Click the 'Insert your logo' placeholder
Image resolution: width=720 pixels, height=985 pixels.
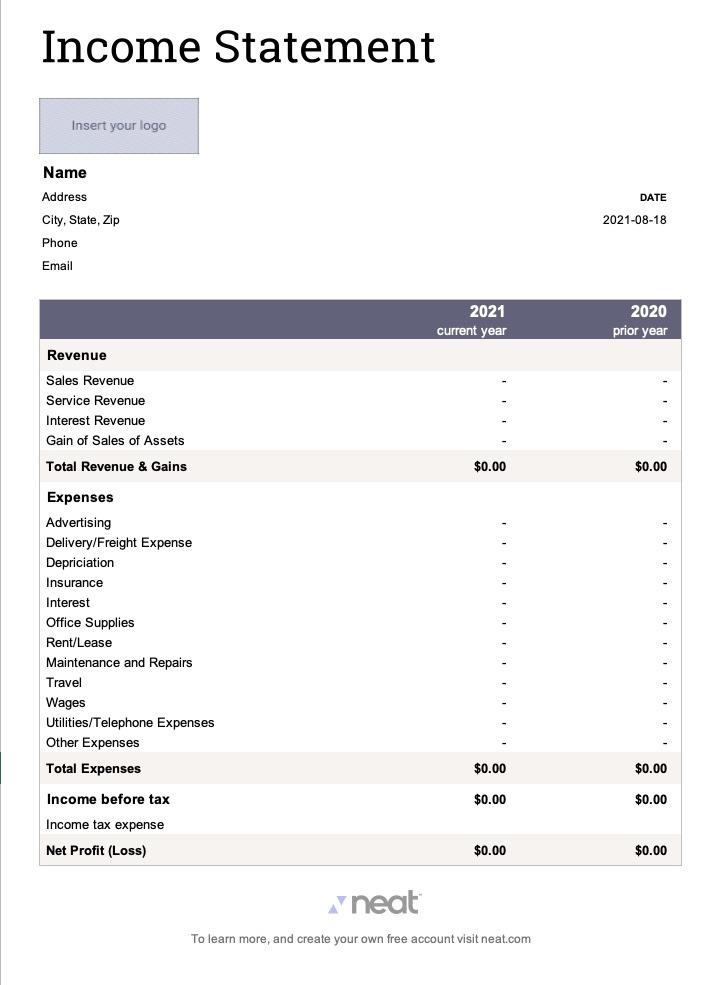point(119,126)
